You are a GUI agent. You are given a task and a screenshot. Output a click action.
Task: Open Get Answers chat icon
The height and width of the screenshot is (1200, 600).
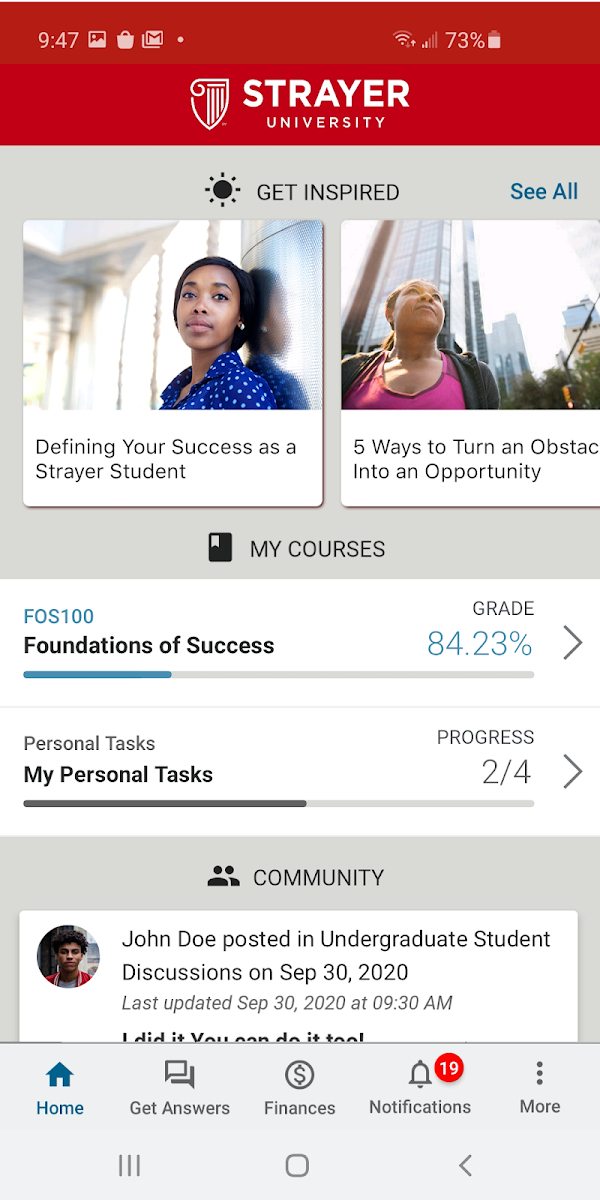pyautogui.click(x=180, y=1076)
